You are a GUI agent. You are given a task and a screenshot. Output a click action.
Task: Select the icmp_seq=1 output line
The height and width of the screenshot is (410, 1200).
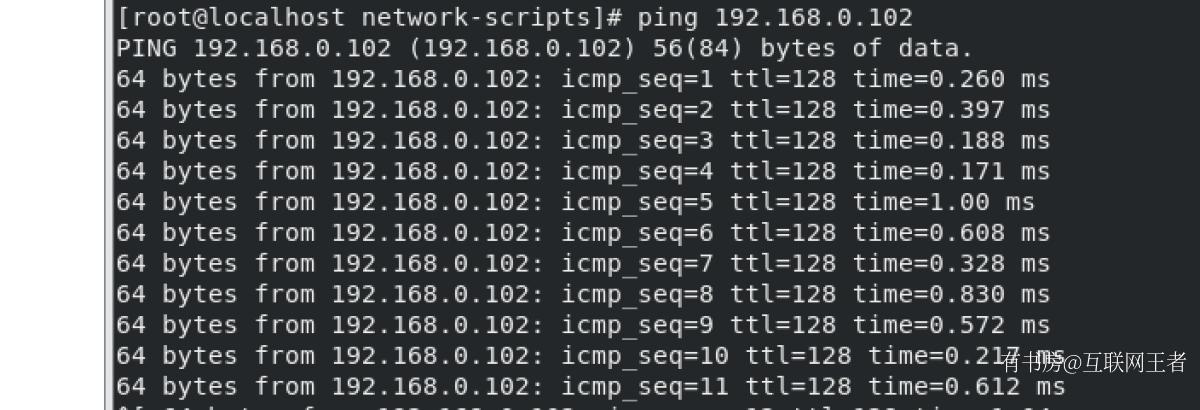(x=583, y=80)
